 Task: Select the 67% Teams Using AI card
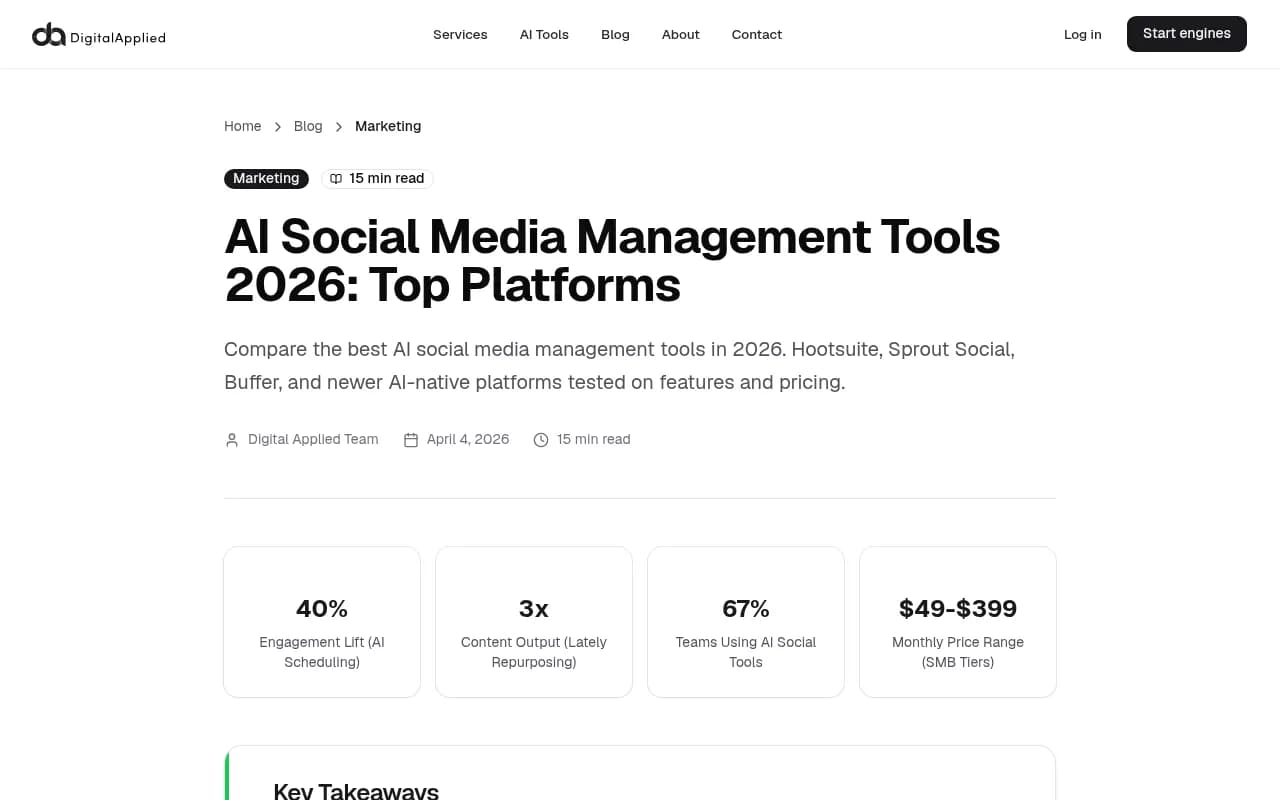pyautogui.click(x=746, y=622)
